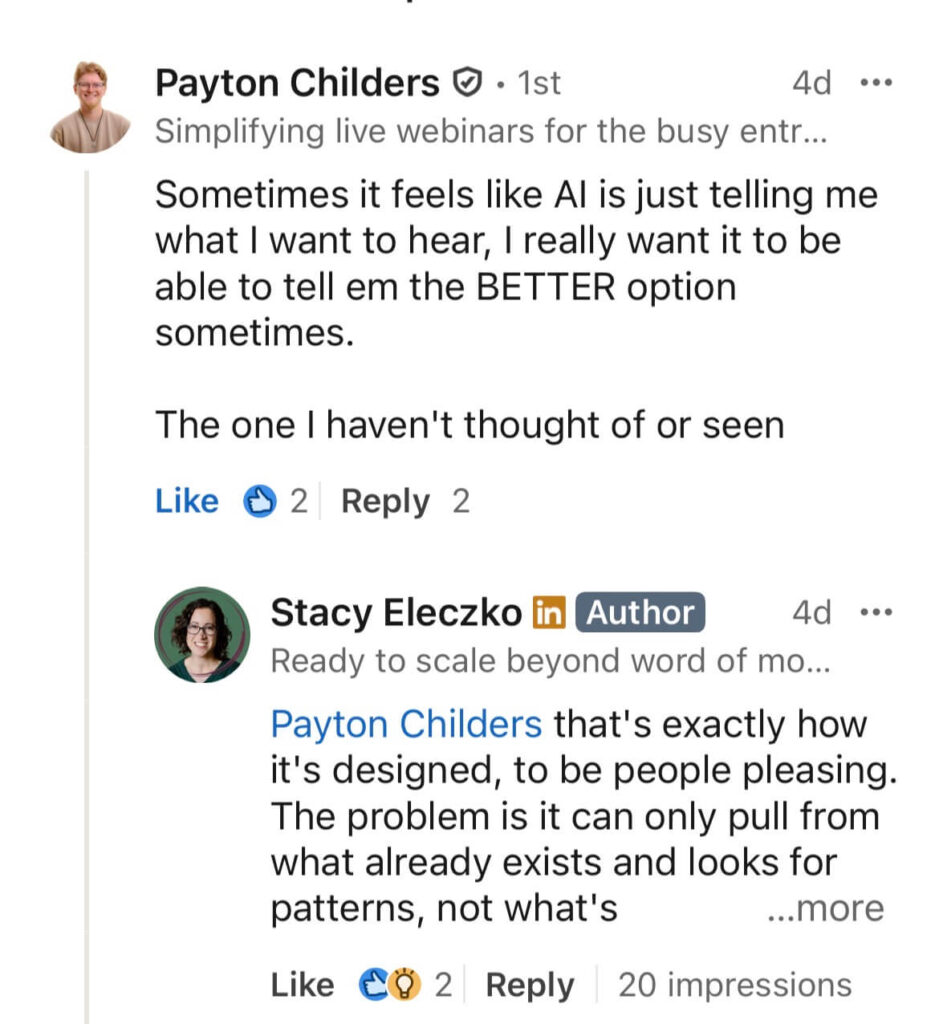Like Payton Childers' comment
The height and width of the screenshot is (1024, 939).
pyautogui.click(x=186, y=501)
